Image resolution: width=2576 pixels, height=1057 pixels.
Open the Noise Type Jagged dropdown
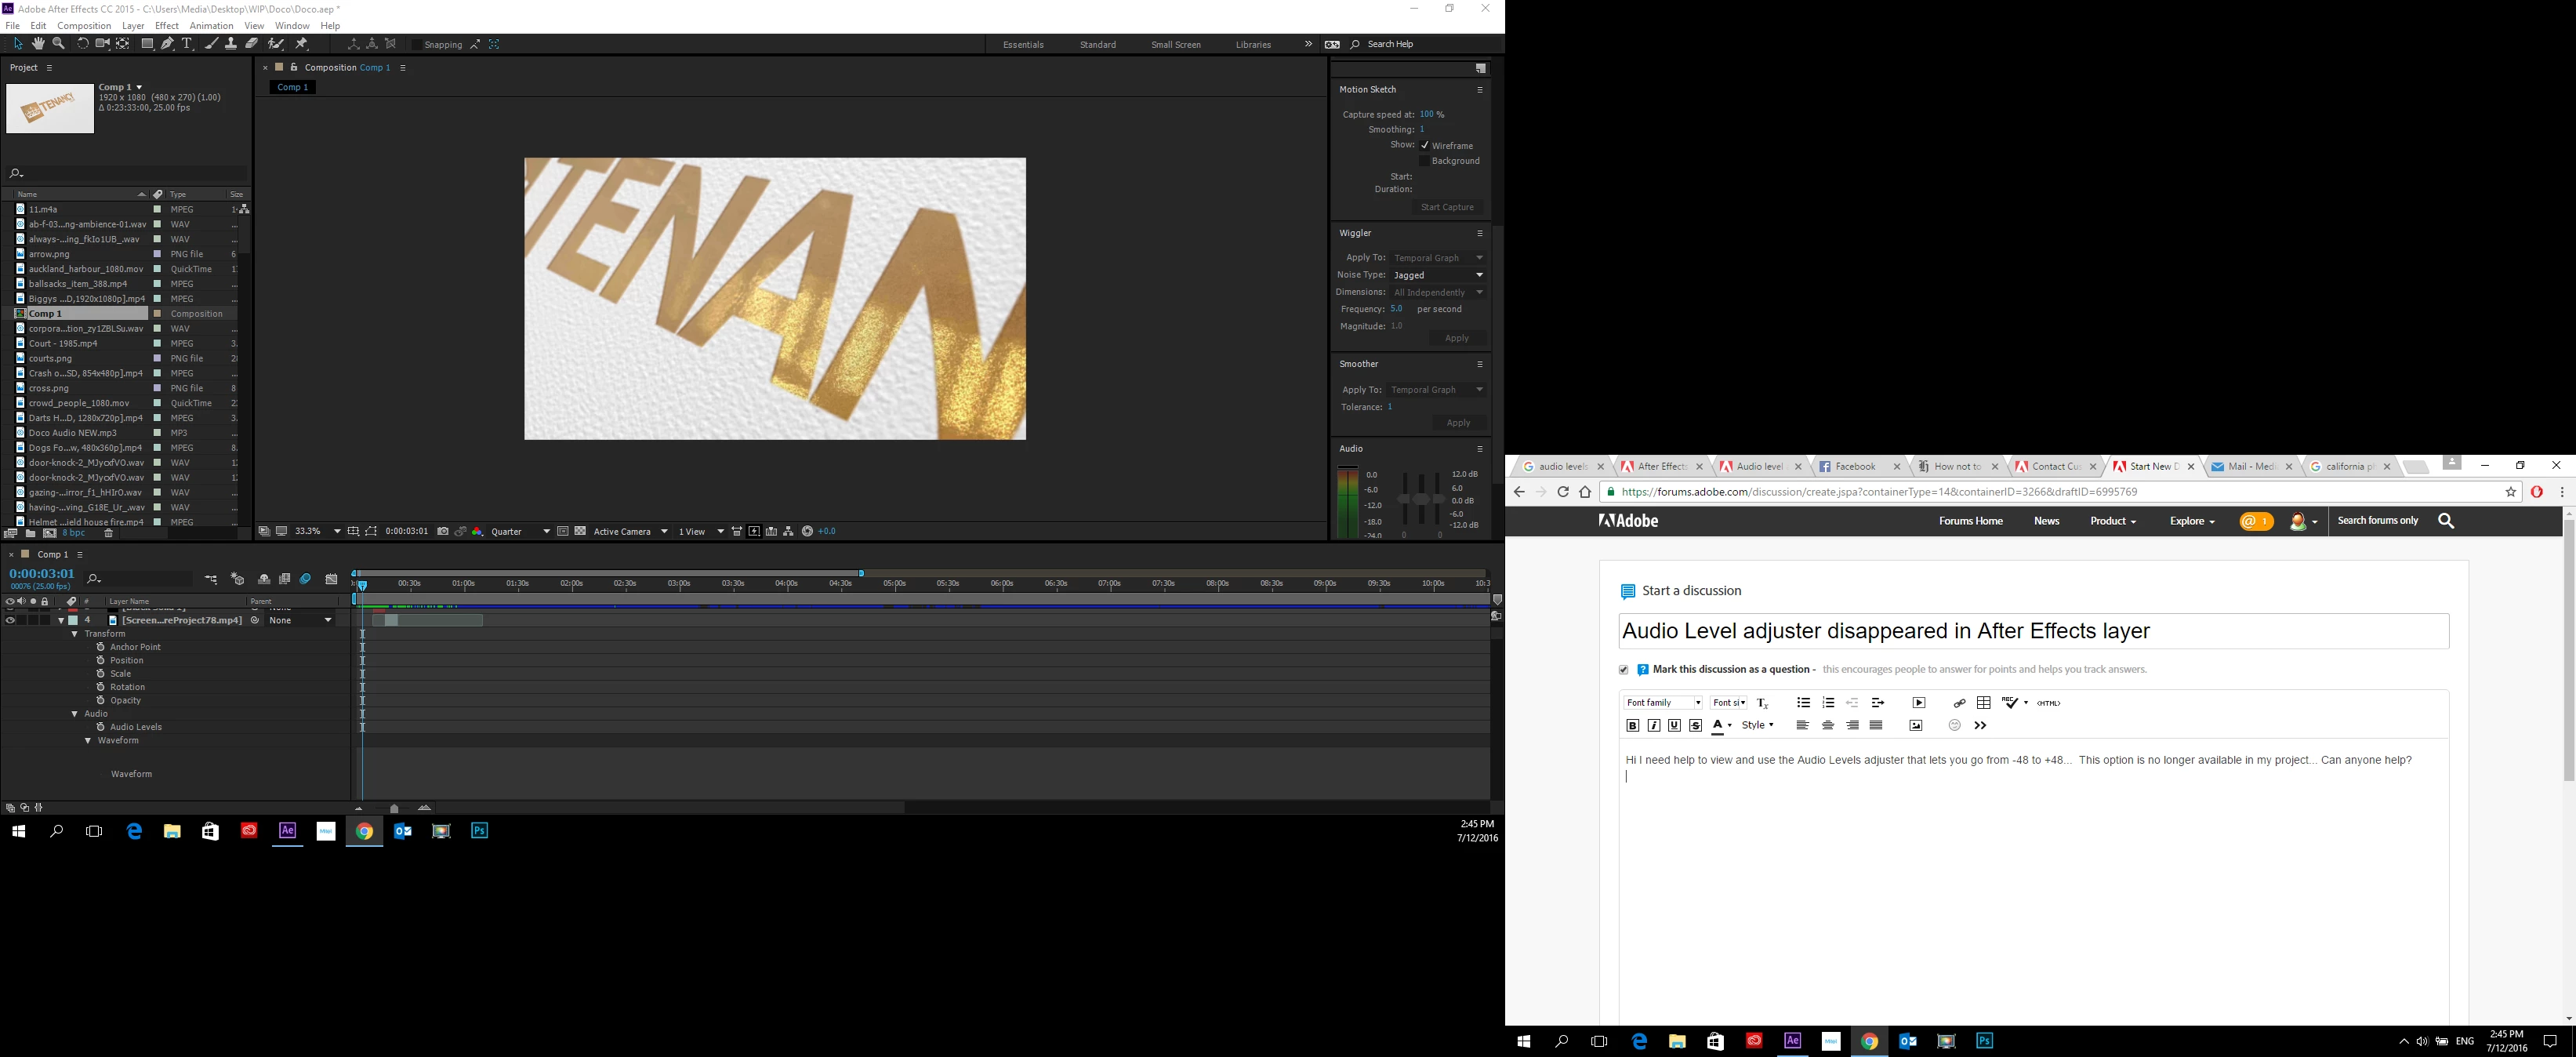click(x=1438, y=275)
